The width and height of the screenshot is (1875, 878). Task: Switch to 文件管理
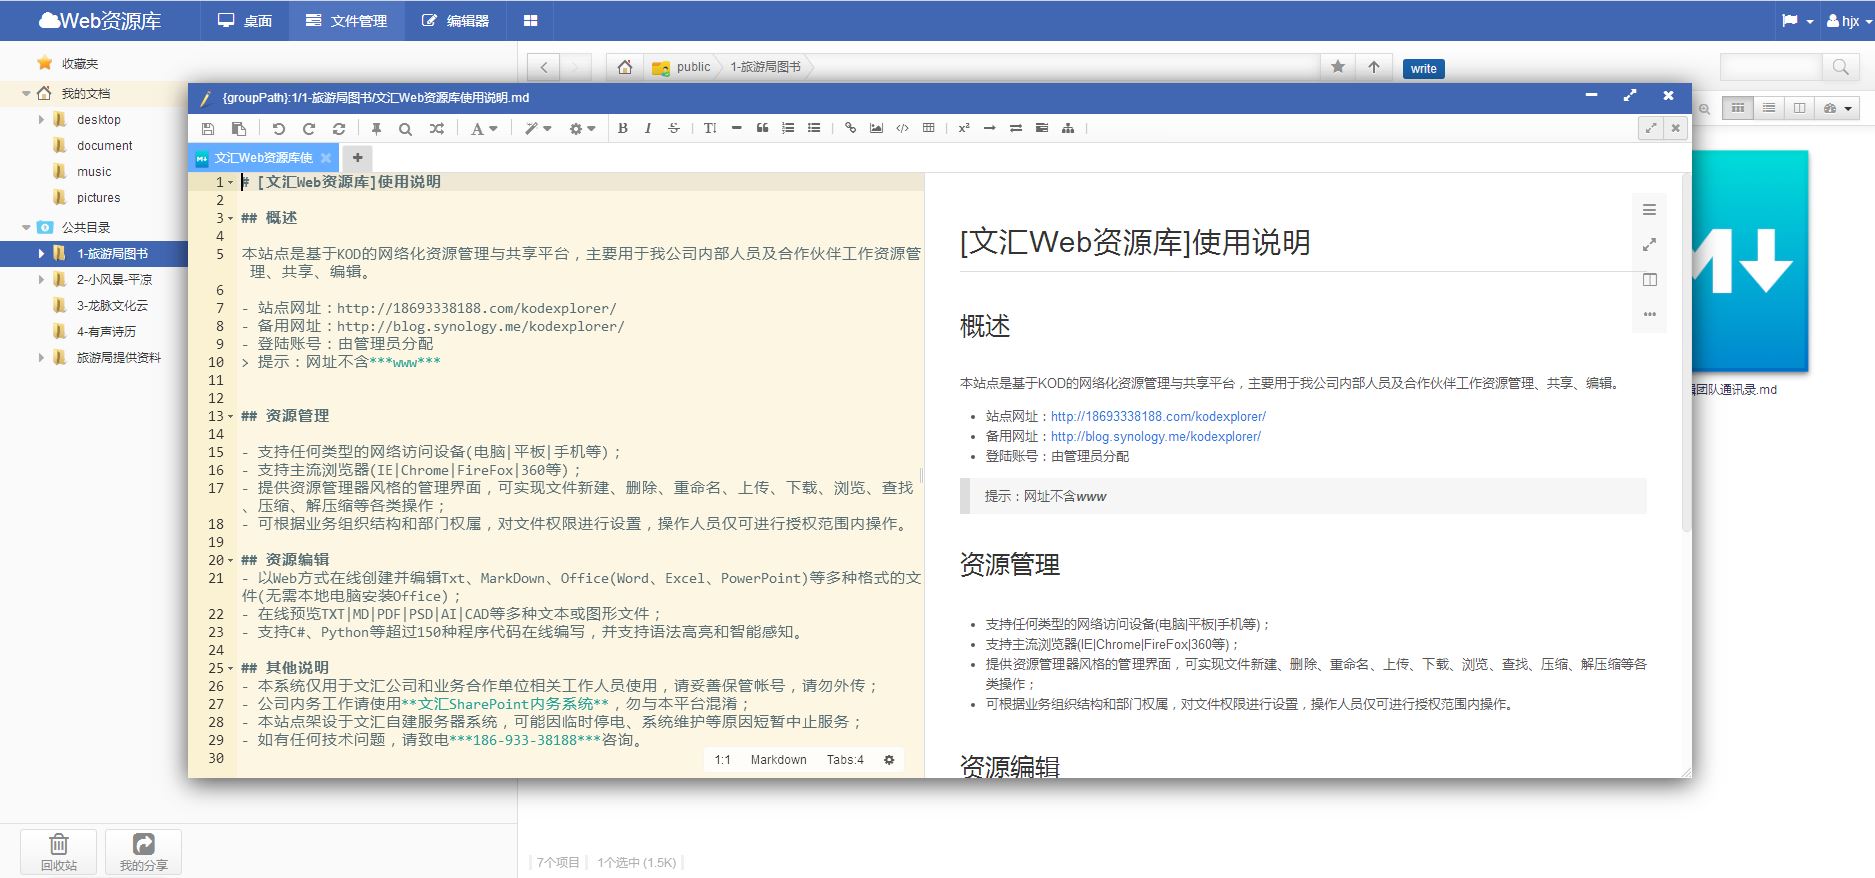(x=346, y=20)
